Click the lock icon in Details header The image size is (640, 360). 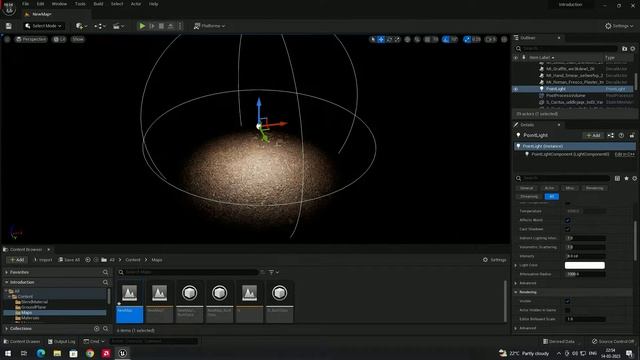click(x=632, y=135)
